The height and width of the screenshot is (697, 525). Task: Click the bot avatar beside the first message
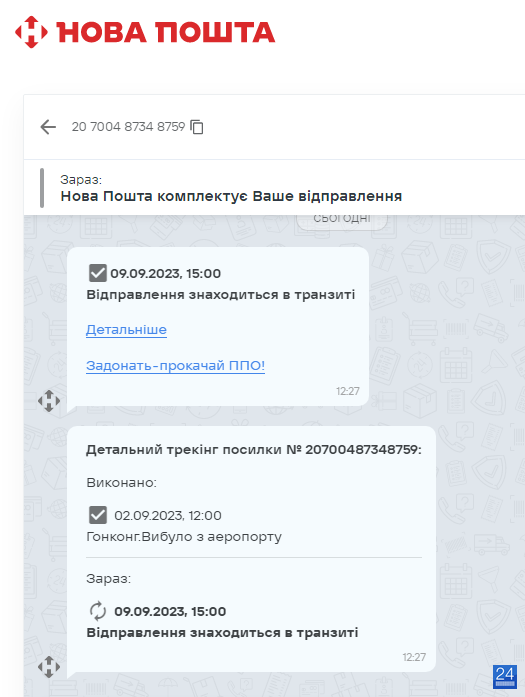pyautogui.click(x=49, y=401)
